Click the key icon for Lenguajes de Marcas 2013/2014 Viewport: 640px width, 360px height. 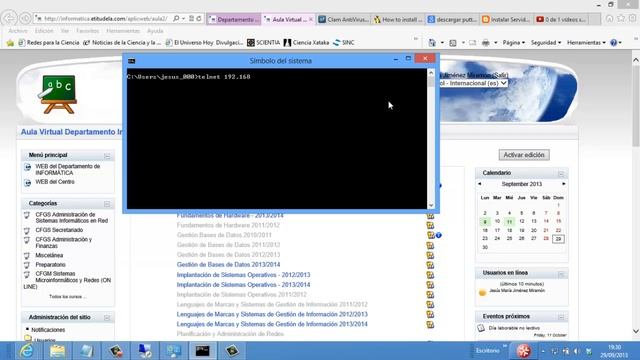tap(430, 324)
